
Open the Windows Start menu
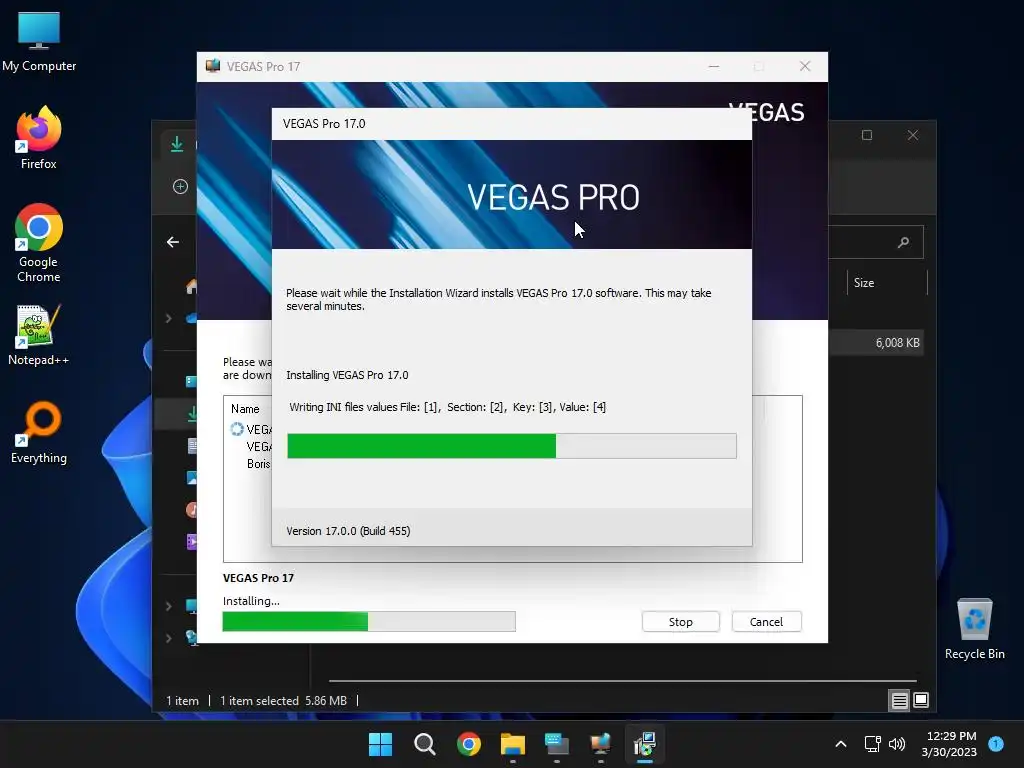point(380,744)
